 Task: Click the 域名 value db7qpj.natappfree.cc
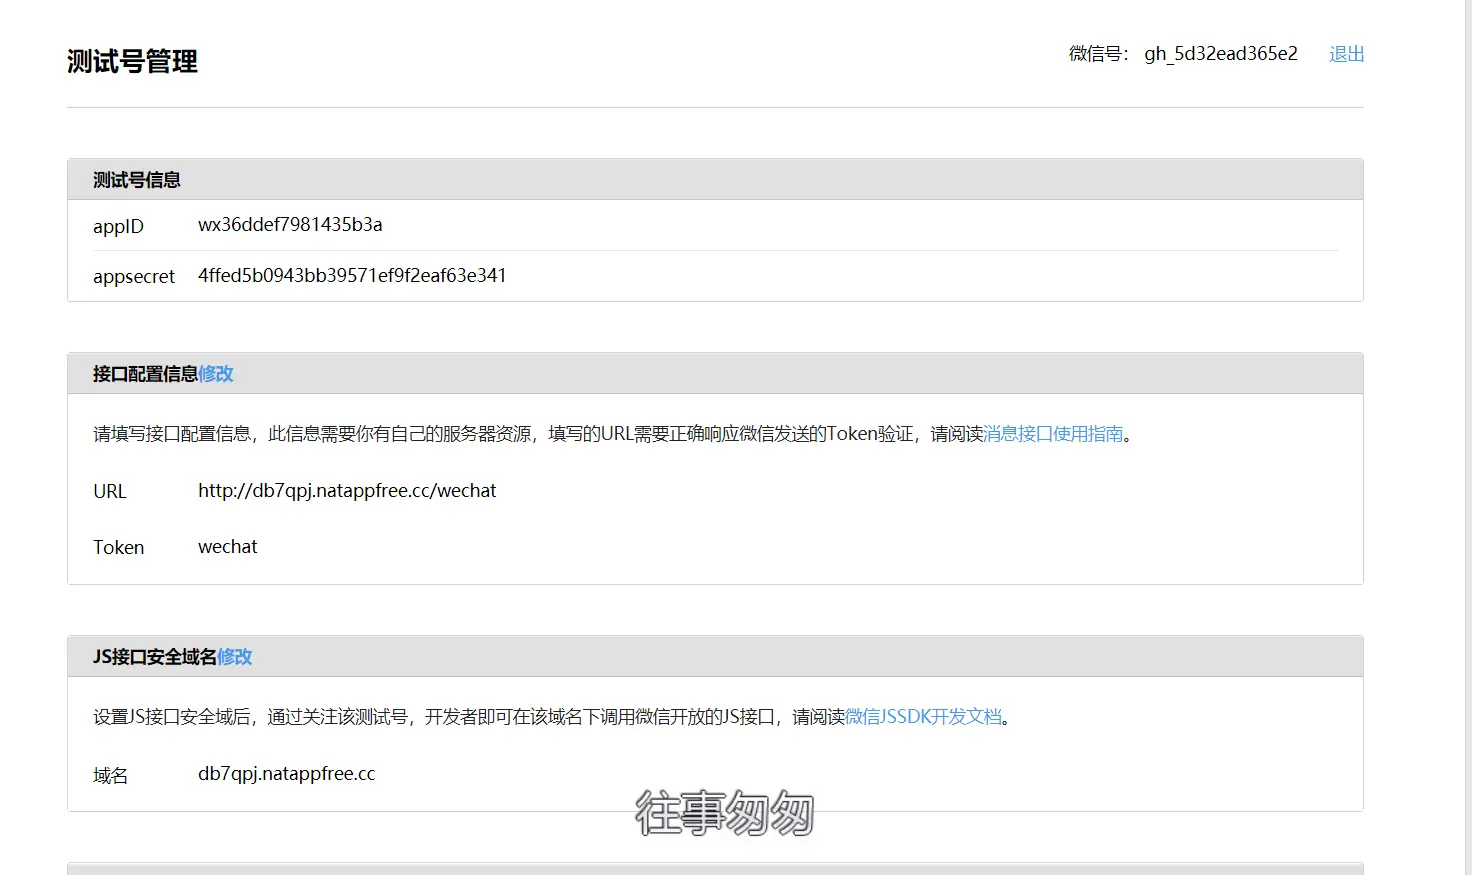tap(287, 774)
